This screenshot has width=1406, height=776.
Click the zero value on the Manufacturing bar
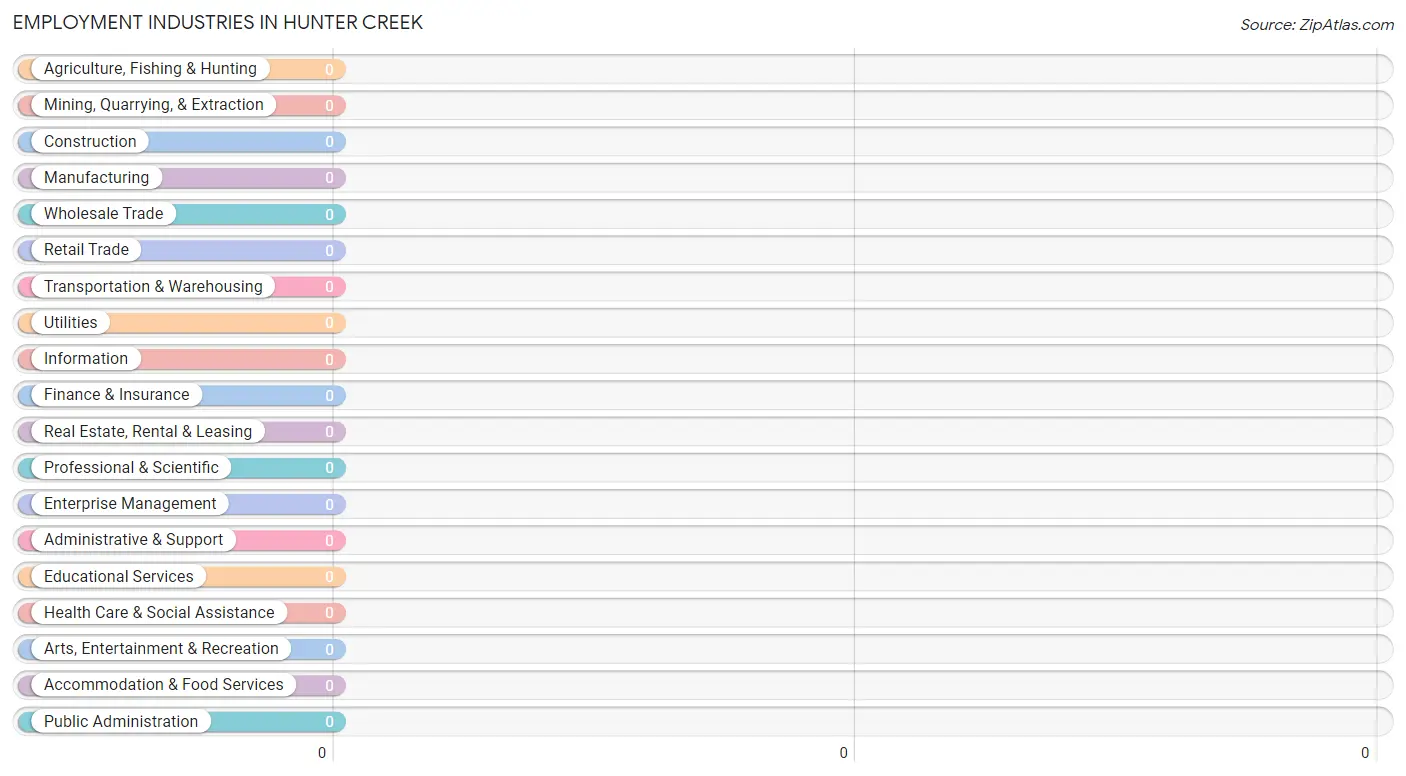coord(330,178)
